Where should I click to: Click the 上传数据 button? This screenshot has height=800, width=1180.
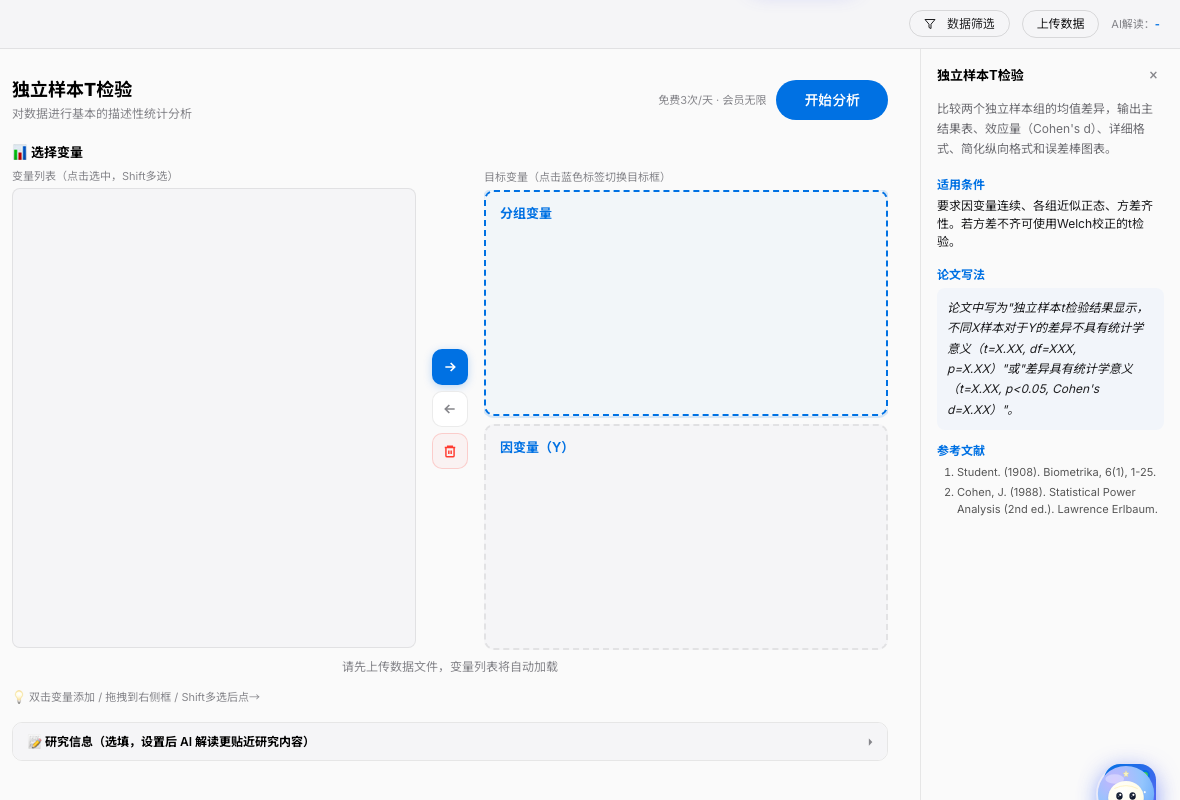coord(1060,23)
